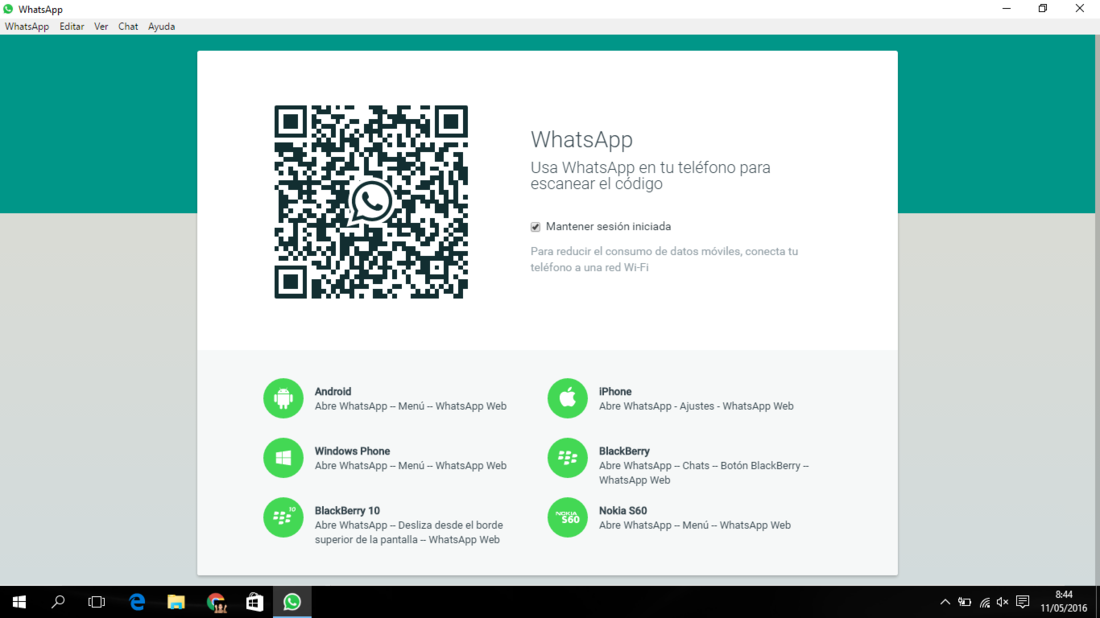Viewport: 1100px width, 618px height.
Task: Minimize the WhatsApp window
Action: 1007,9
